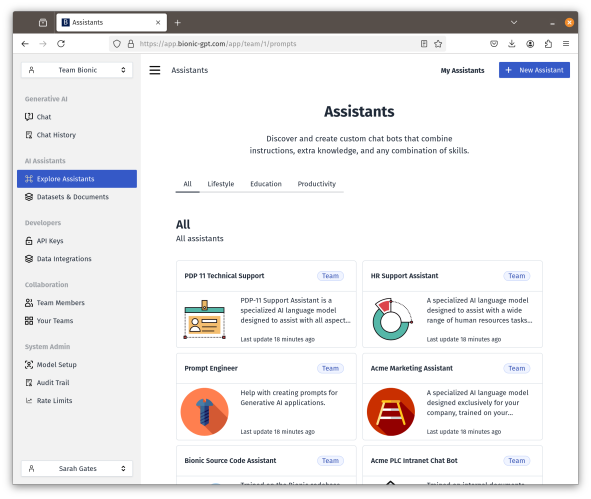Open the Pocket save icon
Image resolution: width=591 pixels, height=499 pixels.
(x=494, y=44)
